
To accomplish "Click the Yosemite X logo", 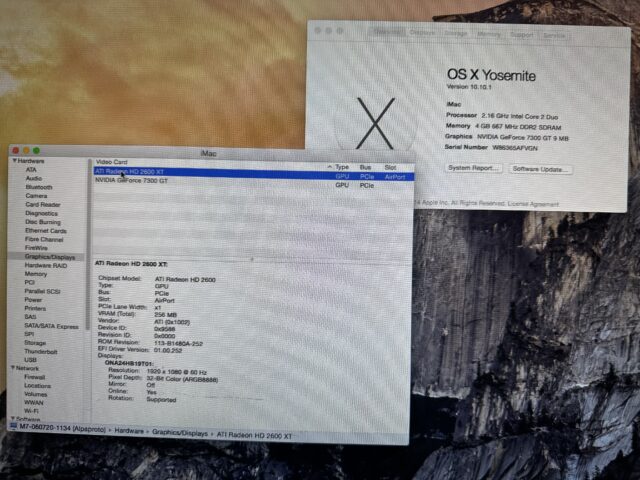I will (x=376, y=122).
